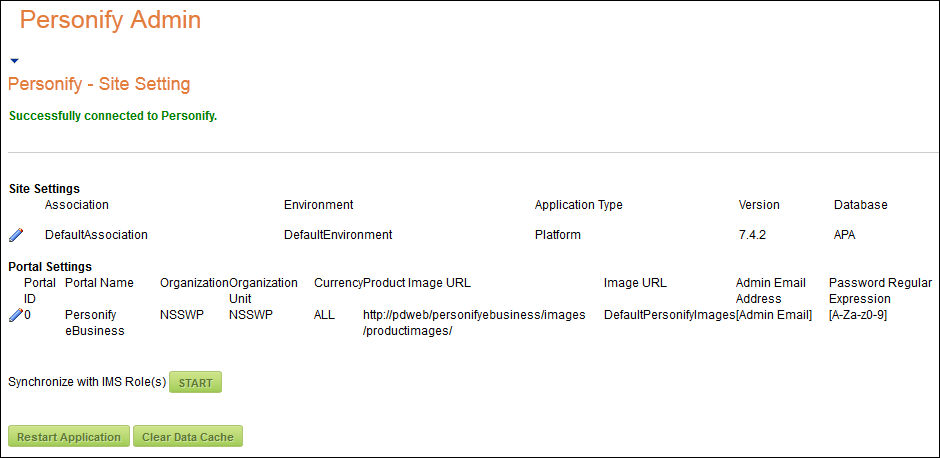
Task: Click the Personify - Site Setting heading
Action: [x=99, y=84]
